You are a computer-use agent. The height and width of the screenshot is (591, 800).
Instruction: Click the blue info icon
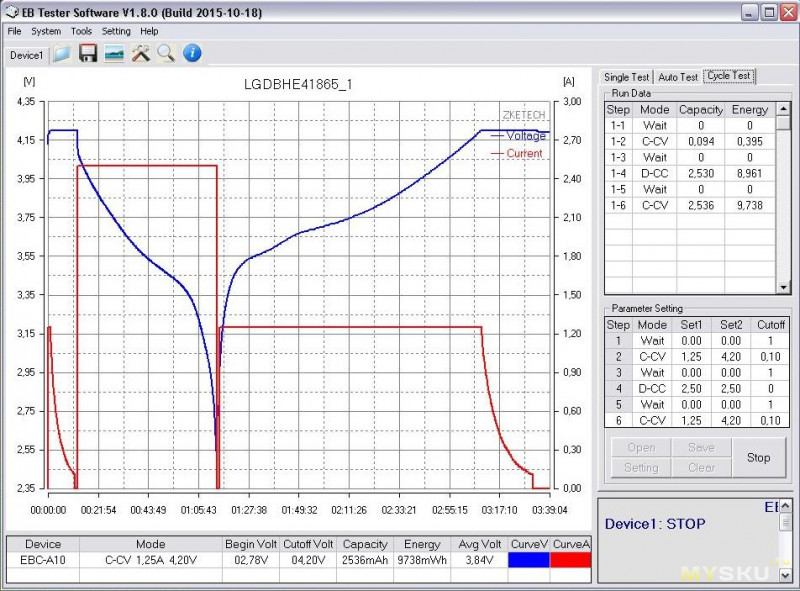pos(193,54)
